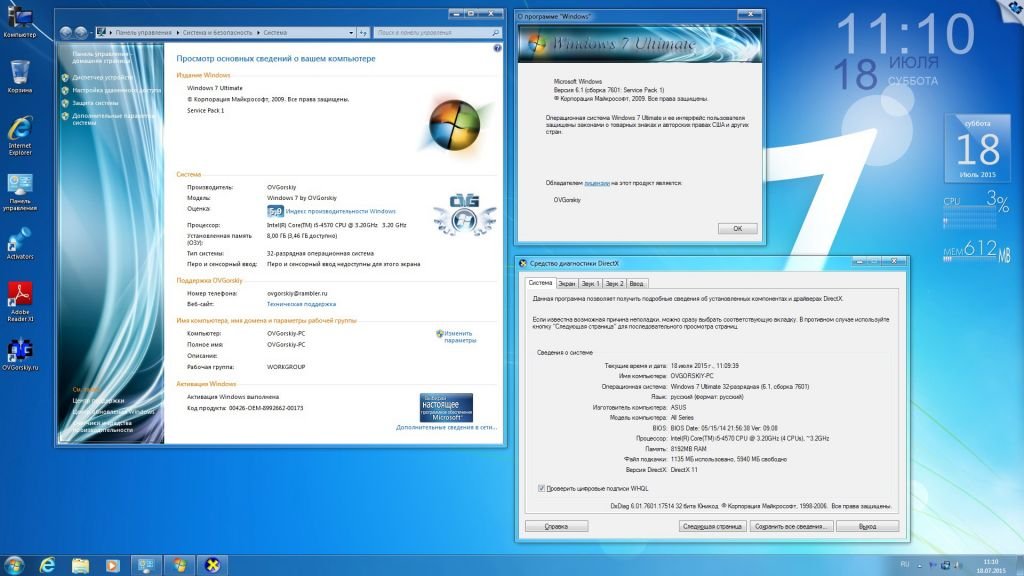Screen dimensions: 1024x576
Task: Expand the 'Система и безопасность' breadcrumb arrow
Action: (x=260, y=32)
